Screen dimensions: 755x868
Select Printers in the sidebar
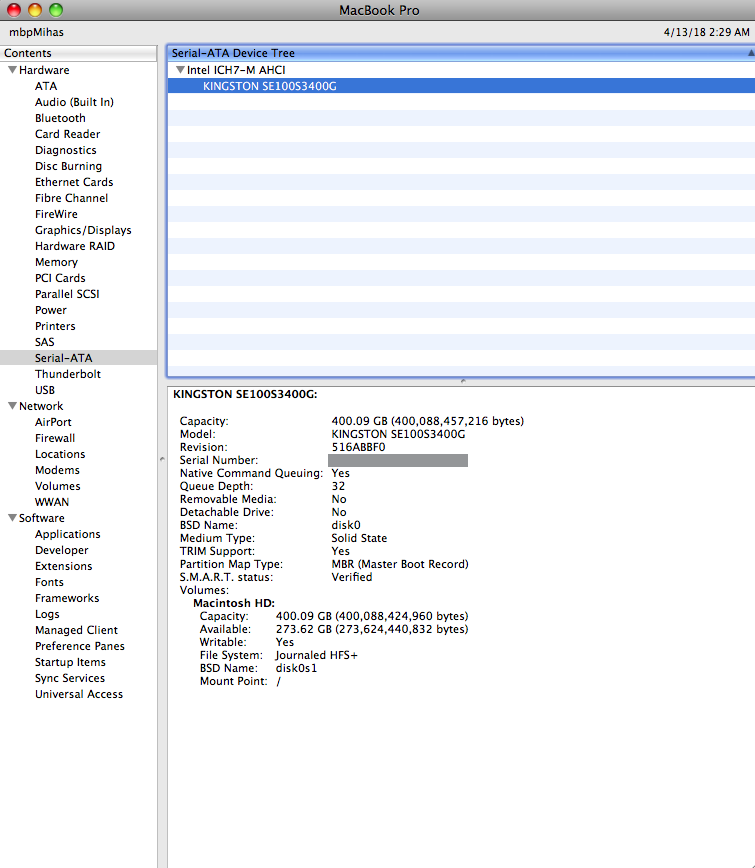(x=55, y=326)
